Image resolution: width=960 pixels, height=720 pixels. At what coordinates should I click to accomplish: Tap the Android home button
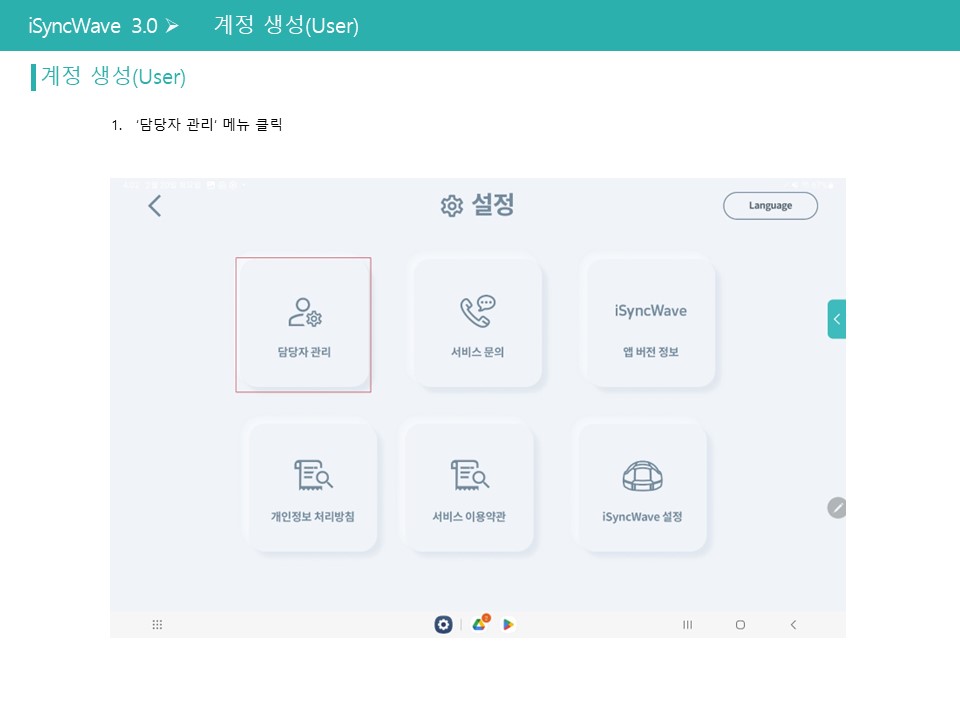pyautogui.click(x=740, y=625)
